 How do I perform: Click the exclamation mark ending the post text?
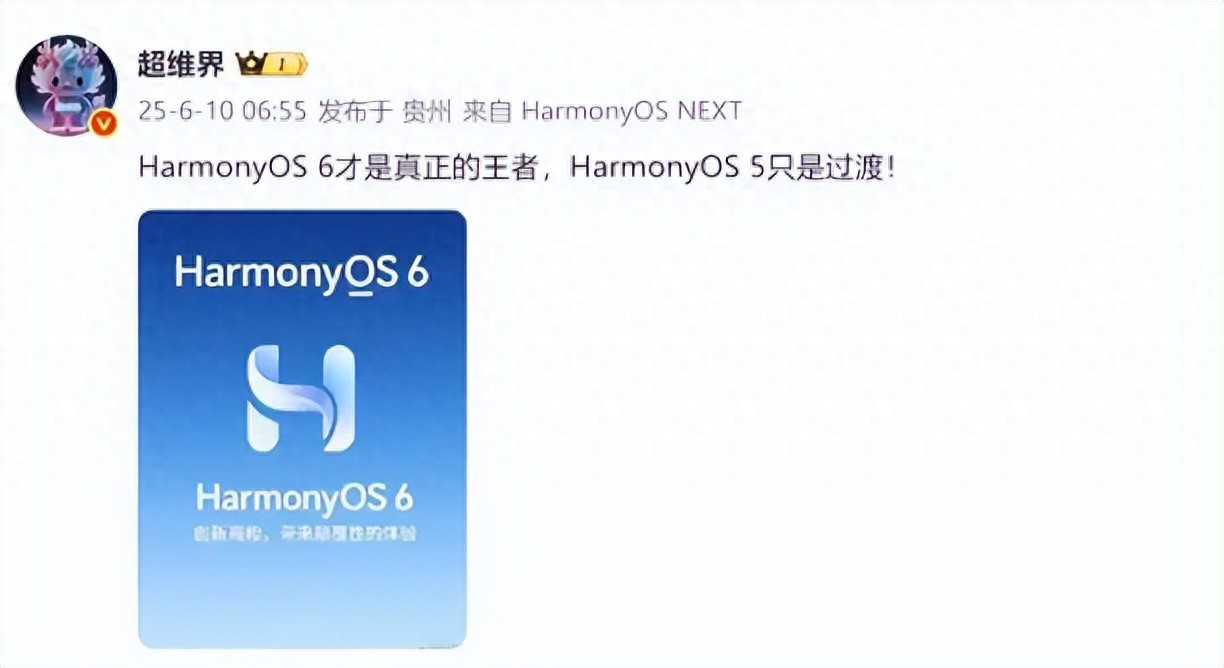888,167
